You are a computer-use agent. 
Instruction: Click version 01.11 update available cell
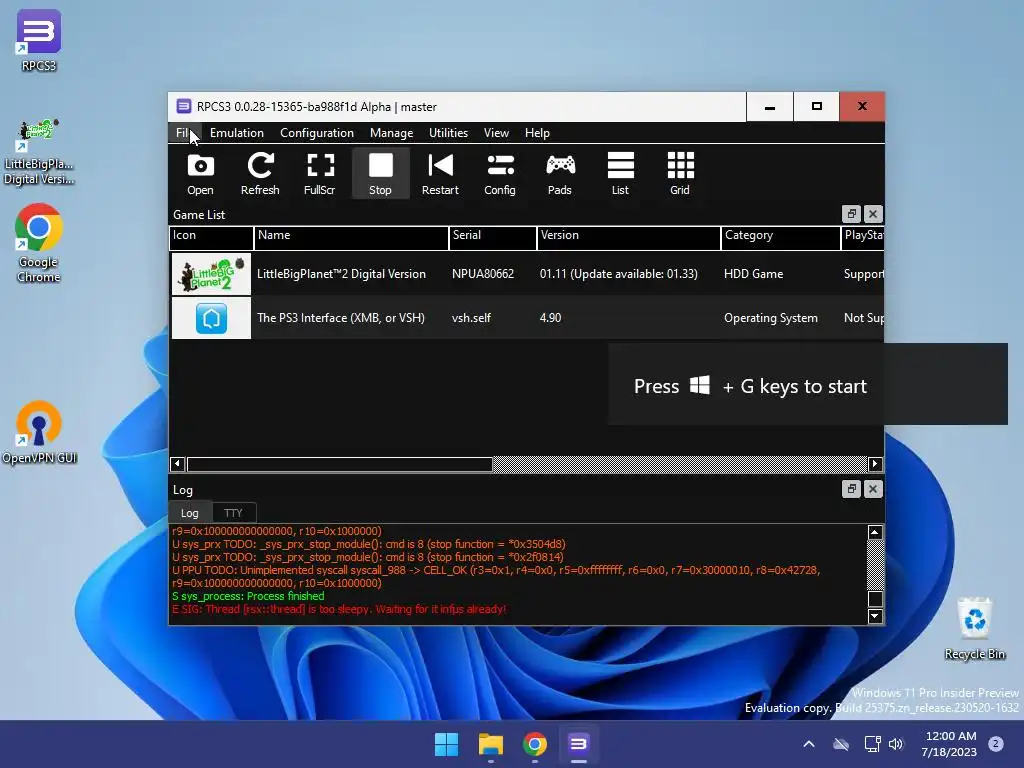618,274
